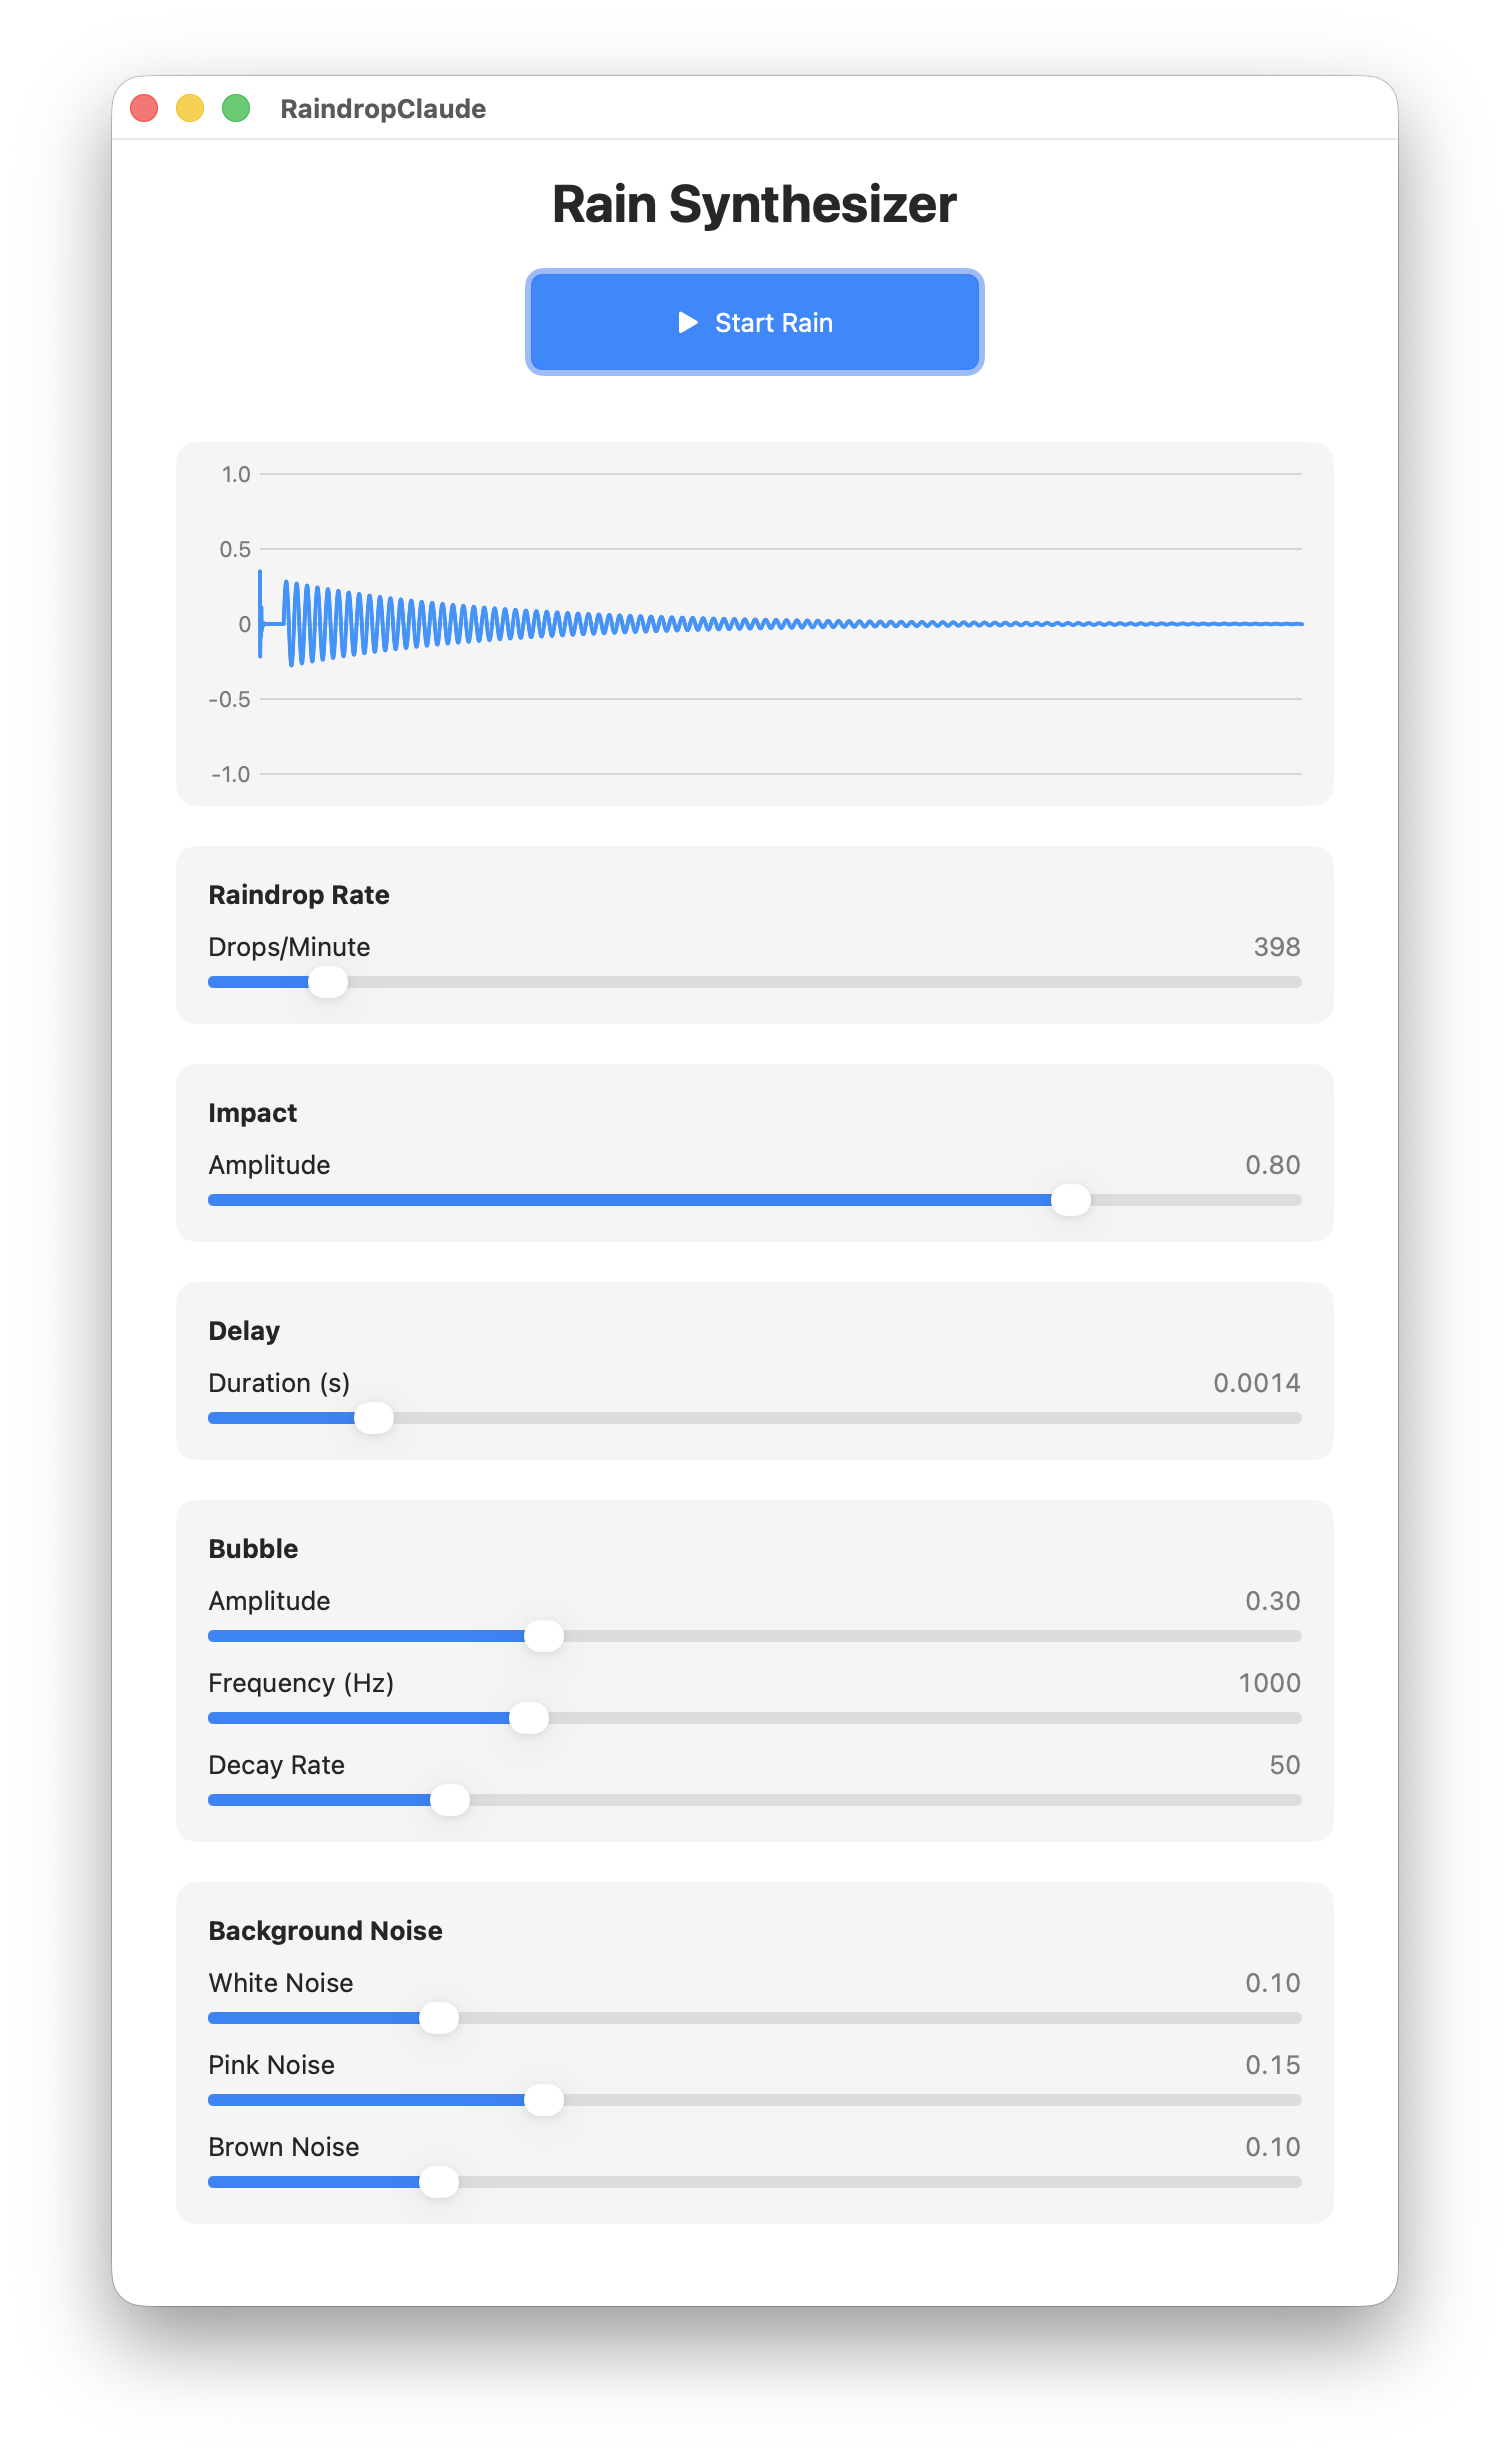Screen dimensions: 1510x2454
Task: Click the Brown Noise slider handle
Action: (x=439, y=2182)
